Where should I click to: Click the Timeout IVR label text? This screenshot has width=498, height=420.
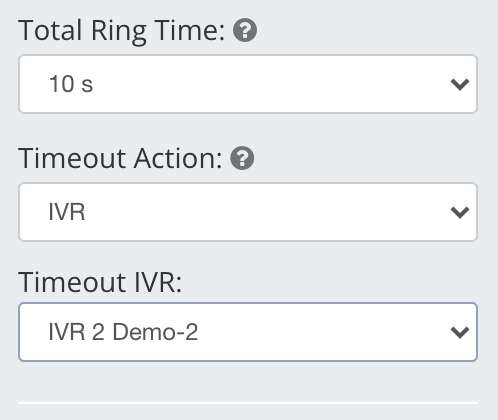point(100,283)
